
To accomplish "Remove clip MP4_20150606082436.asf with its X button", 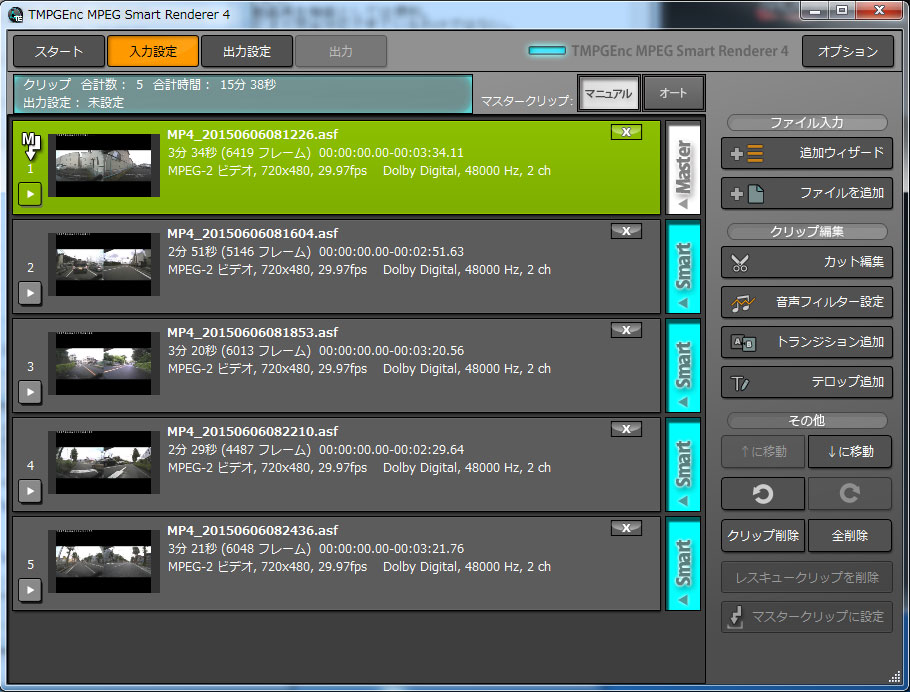I will click(626, 528).
